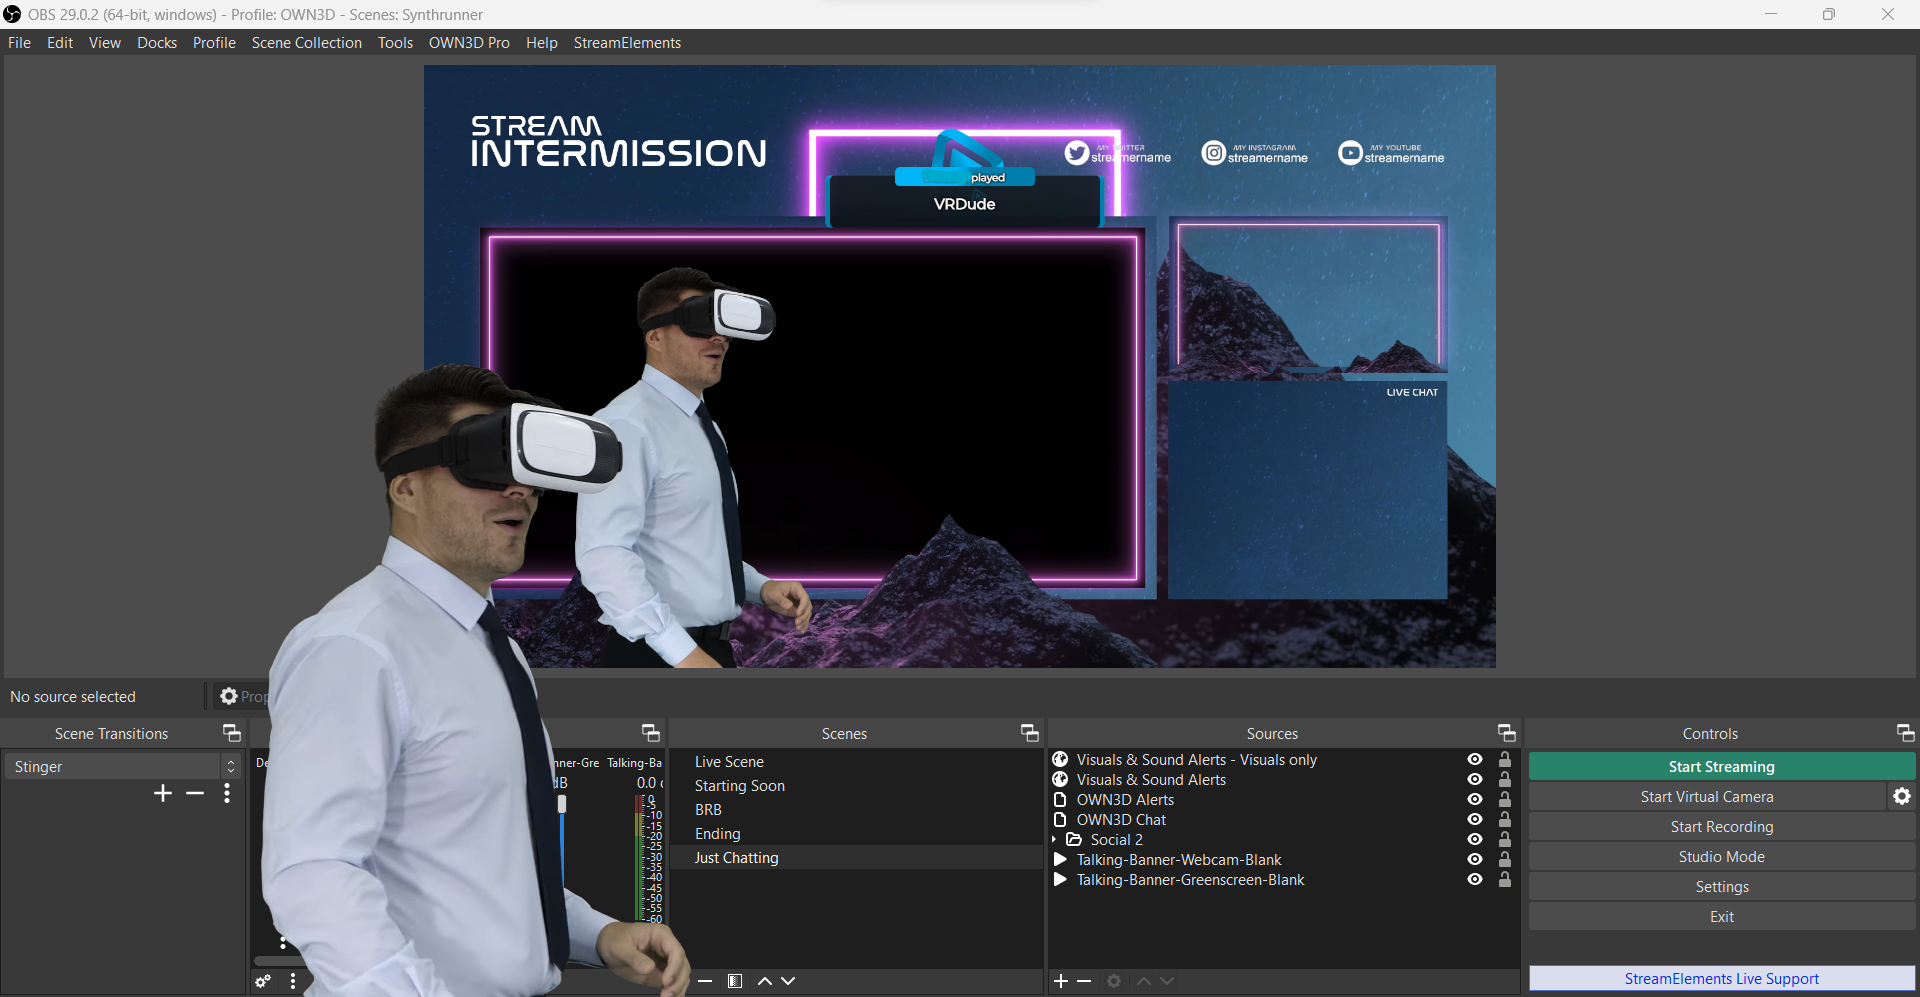
Task: Hide the Talking-Banner-Webcam-Blank source
Action: pyautogui.click(x=1475, y=859)
